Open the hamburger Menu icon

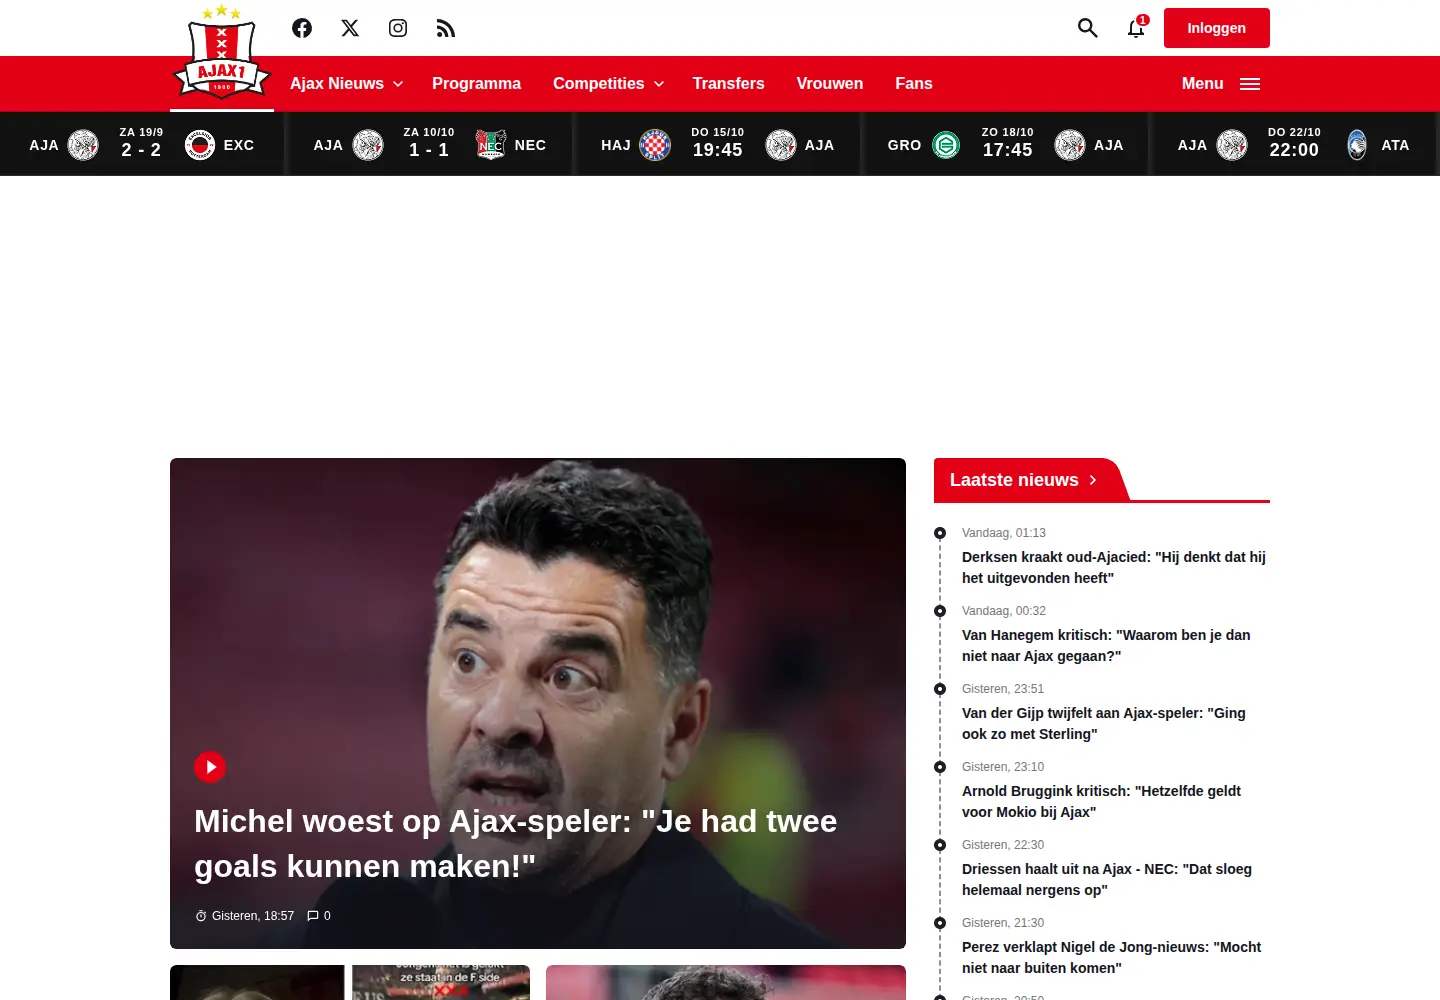[1250, 84]
